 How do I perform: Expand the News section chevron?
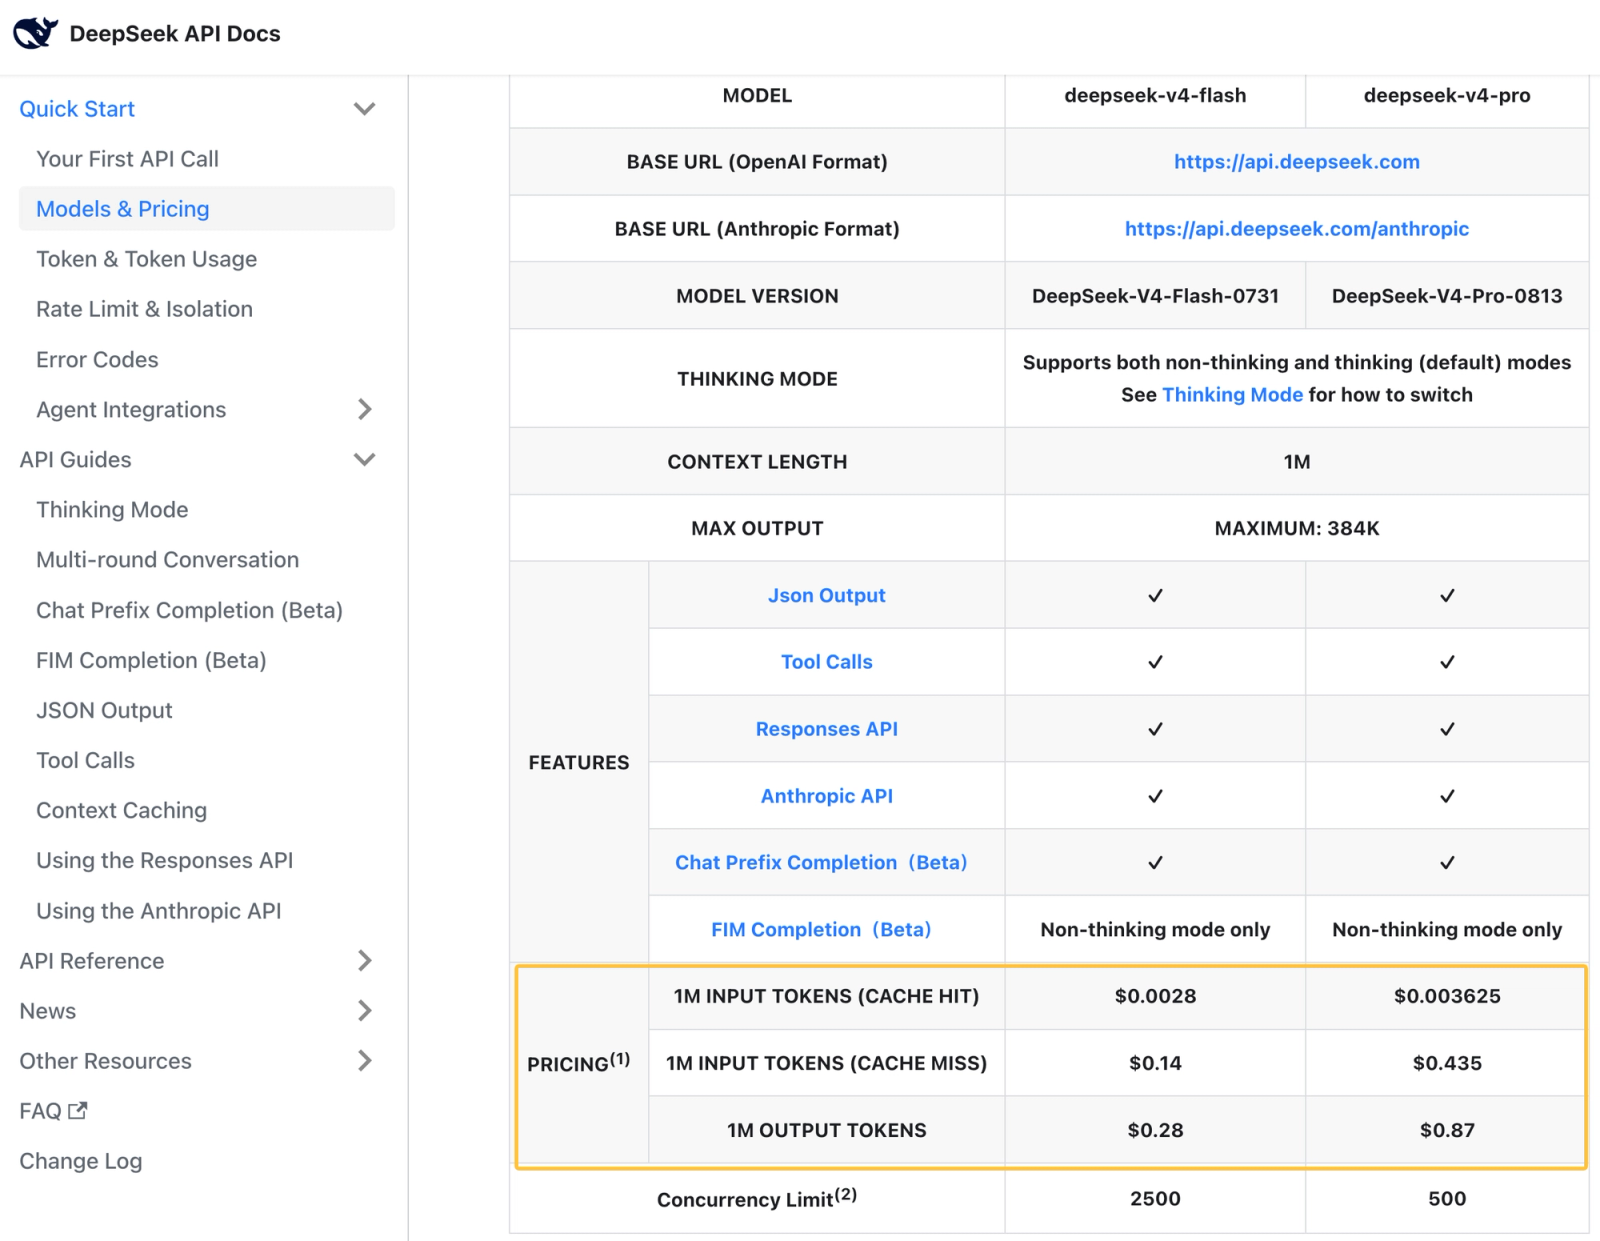click(x=365, y=1010)
